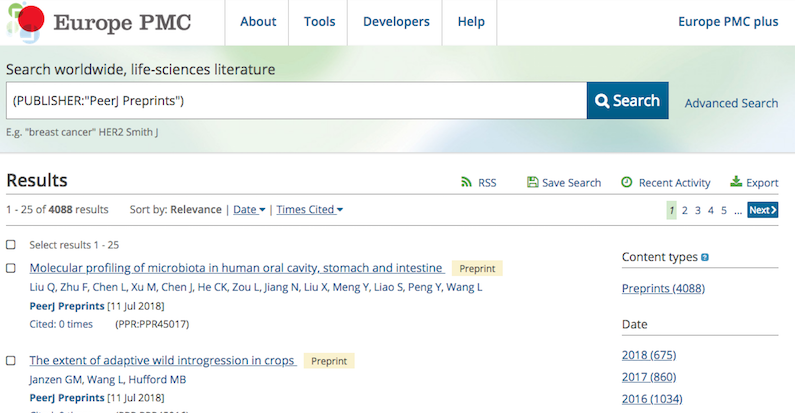The height and width of the screenshot is (413, 795).
Task: Check the adaptive wild introgression result checkbox
Action: (x=11, y=361)
